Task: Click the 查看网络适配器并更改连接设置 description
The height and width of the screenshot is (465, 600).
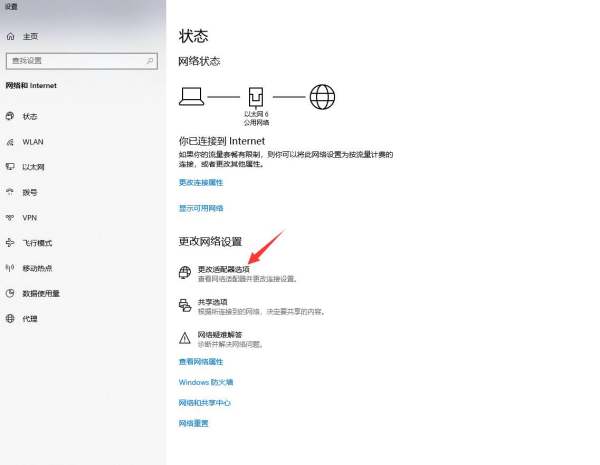Action: 247,279
